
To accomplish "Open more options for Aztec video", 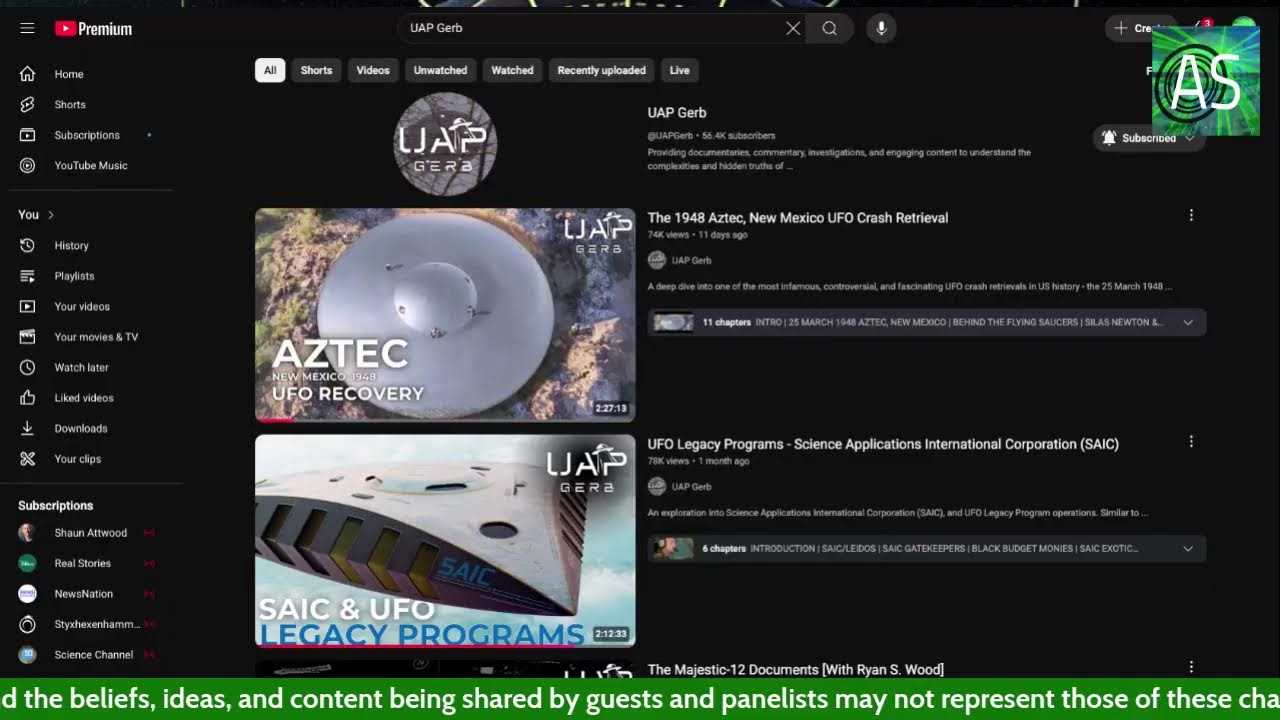I will pos(1191,215).
